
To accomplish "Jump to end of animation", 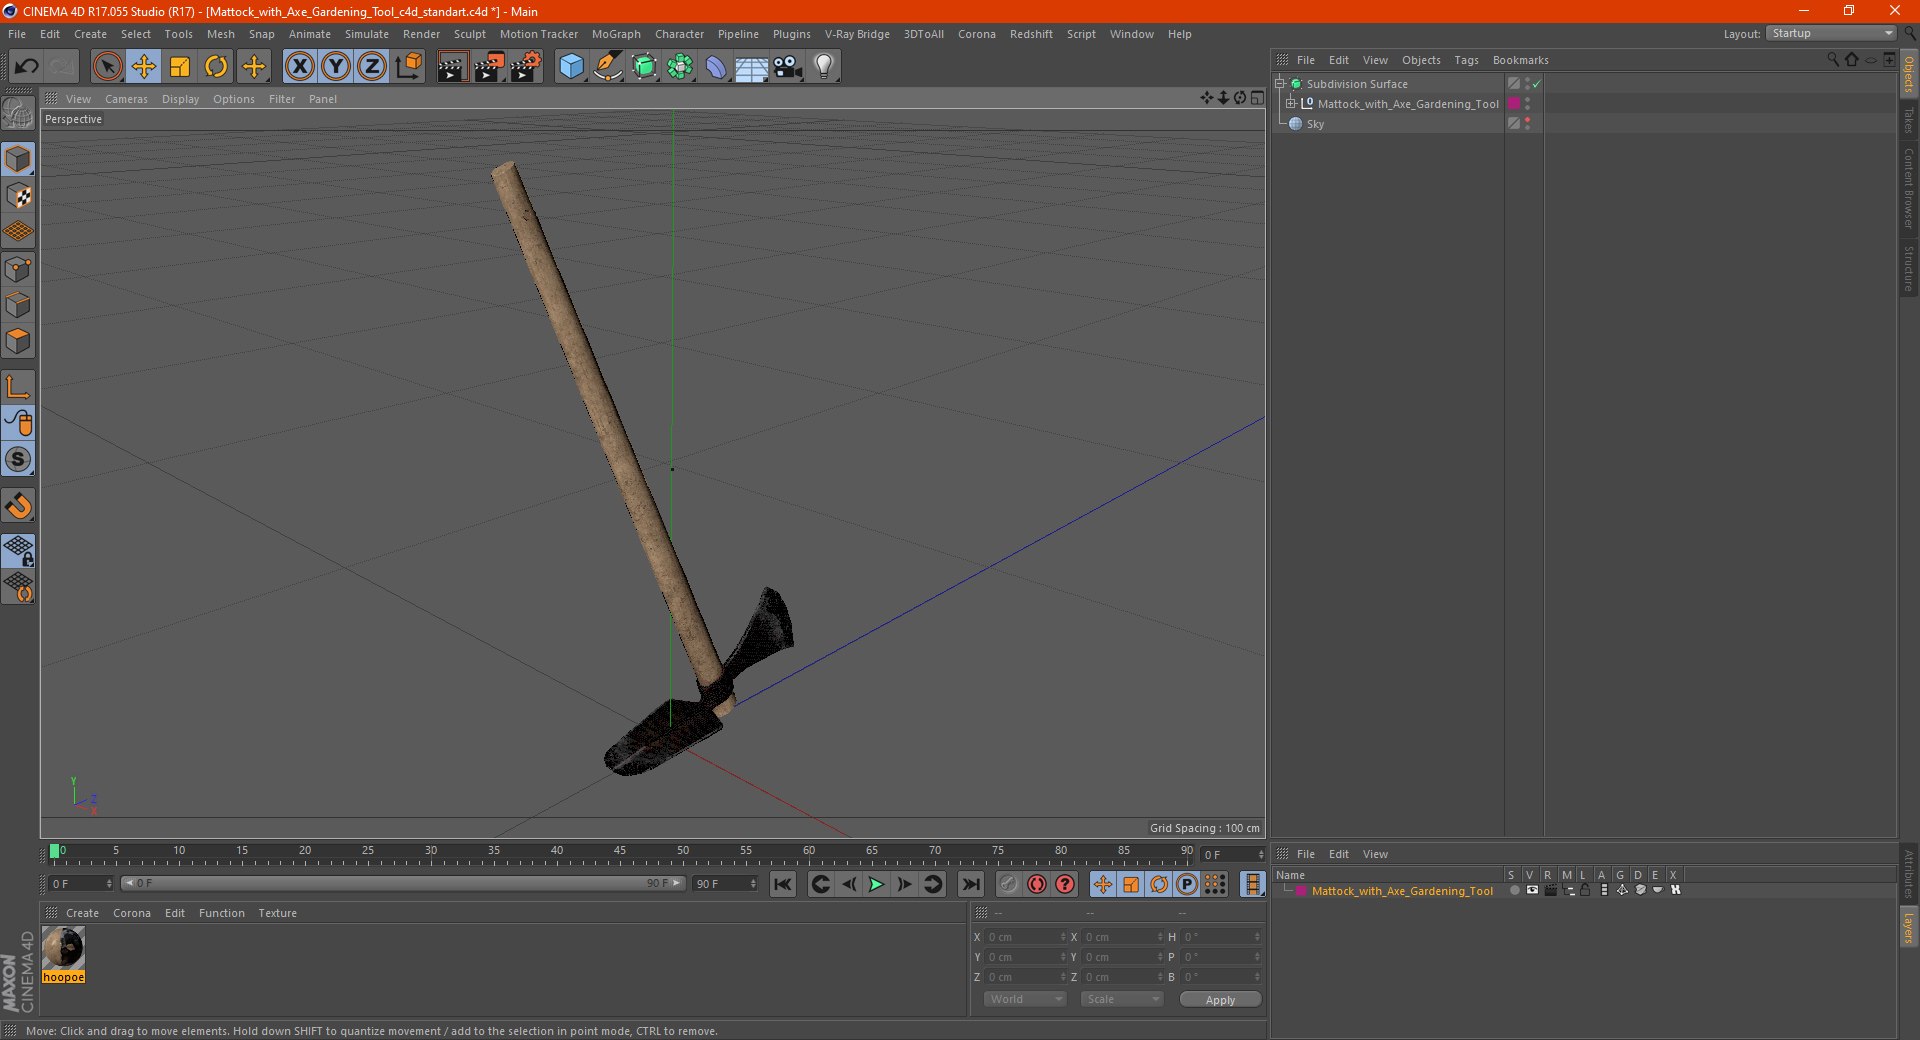I will (970, 884).
